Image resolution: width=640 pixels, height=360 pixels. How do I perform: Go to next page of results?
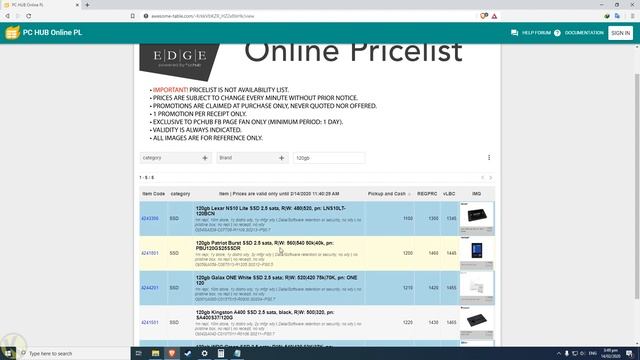[491, 178]
